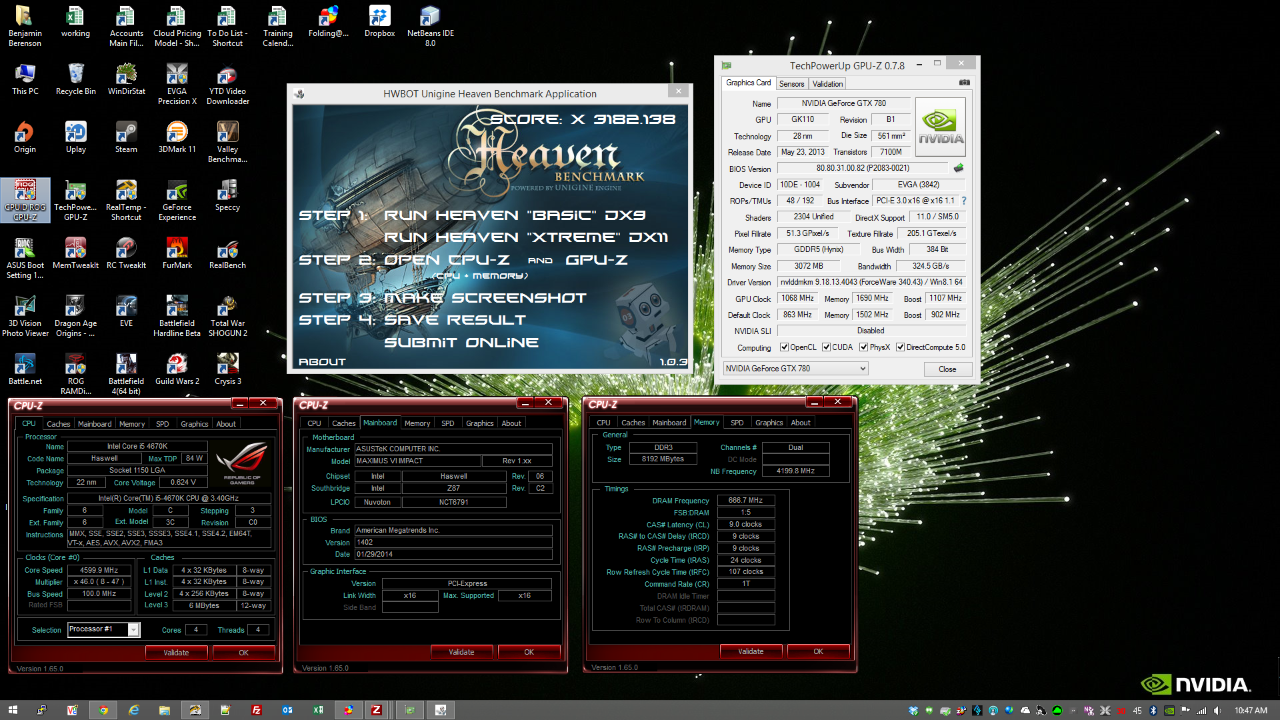The width and height of the screenshot is (1280, 720).
Task: Open Caches tab in the CPU-Z CPU window
Action: [58, 424]
